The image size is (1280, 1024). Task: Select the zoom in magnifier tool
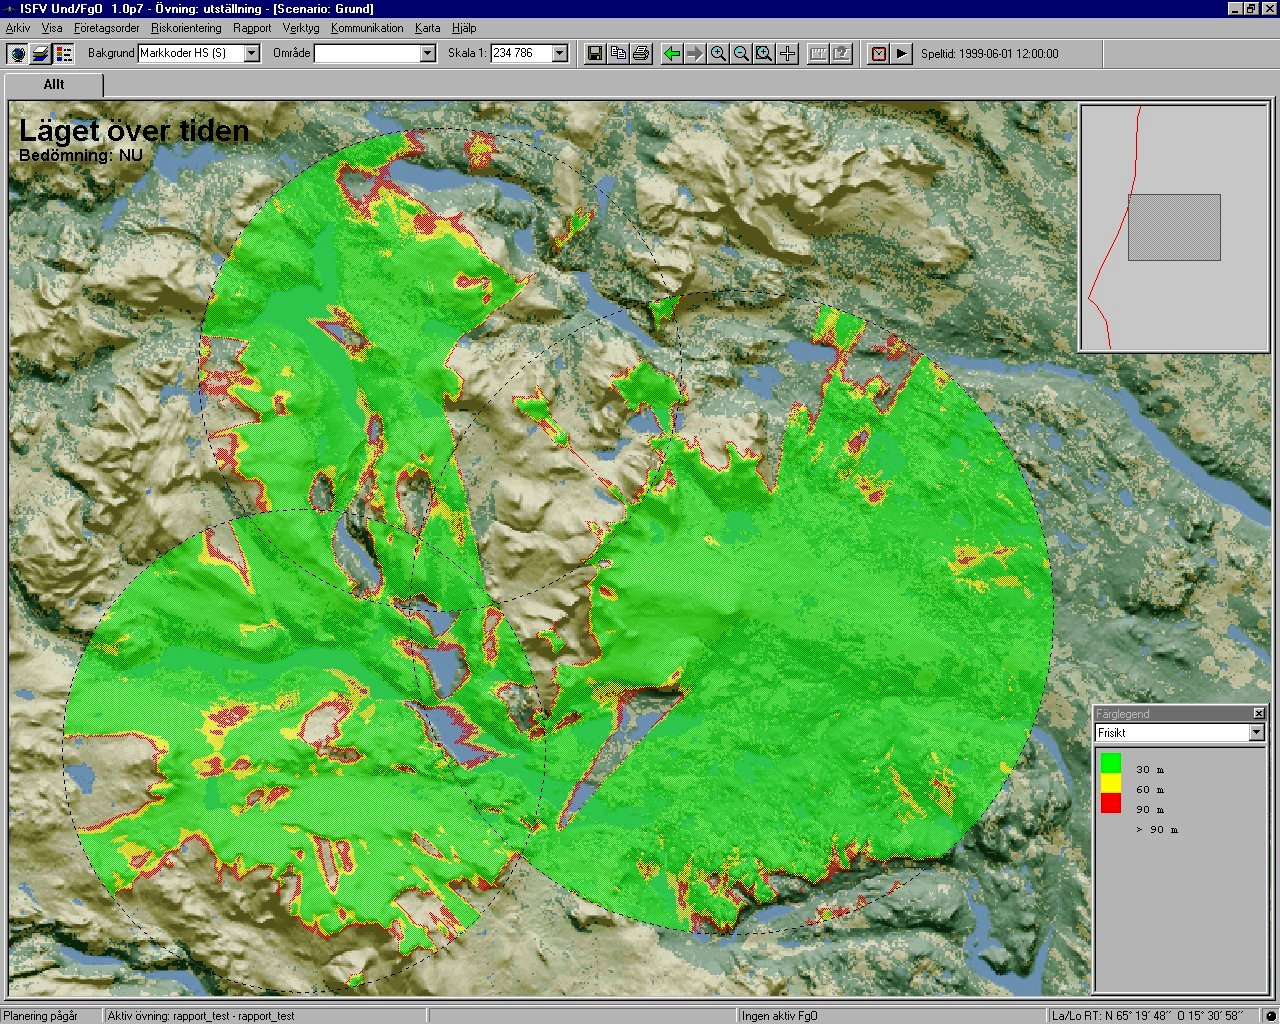[718, 53]
